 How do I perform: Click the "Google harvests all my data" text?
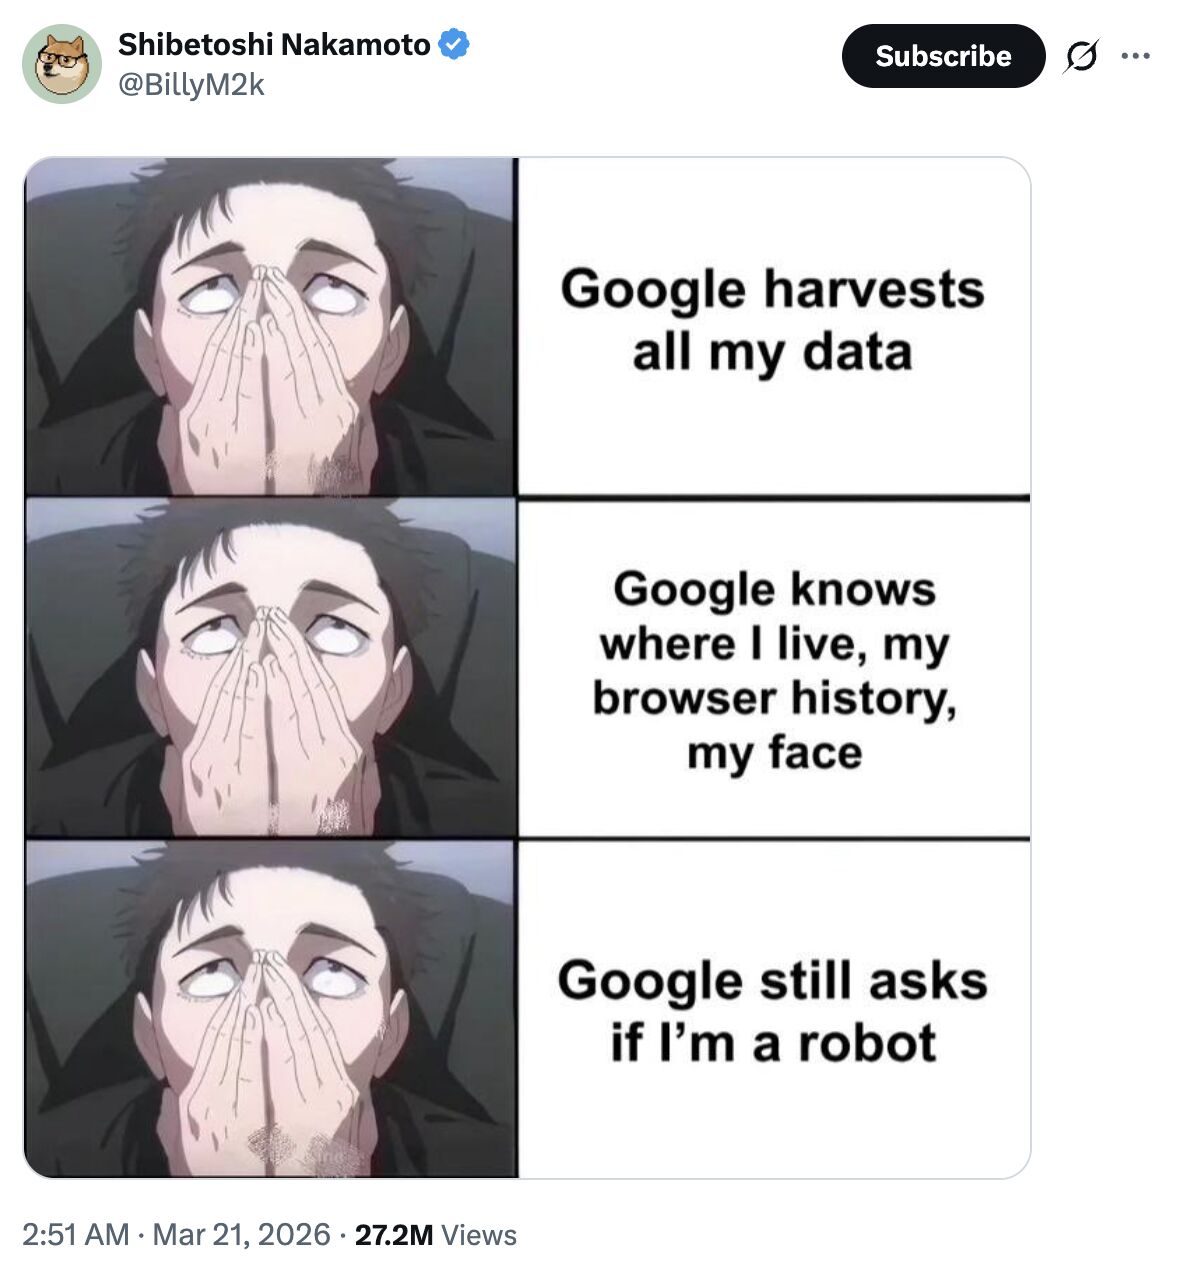click(772, 320)
